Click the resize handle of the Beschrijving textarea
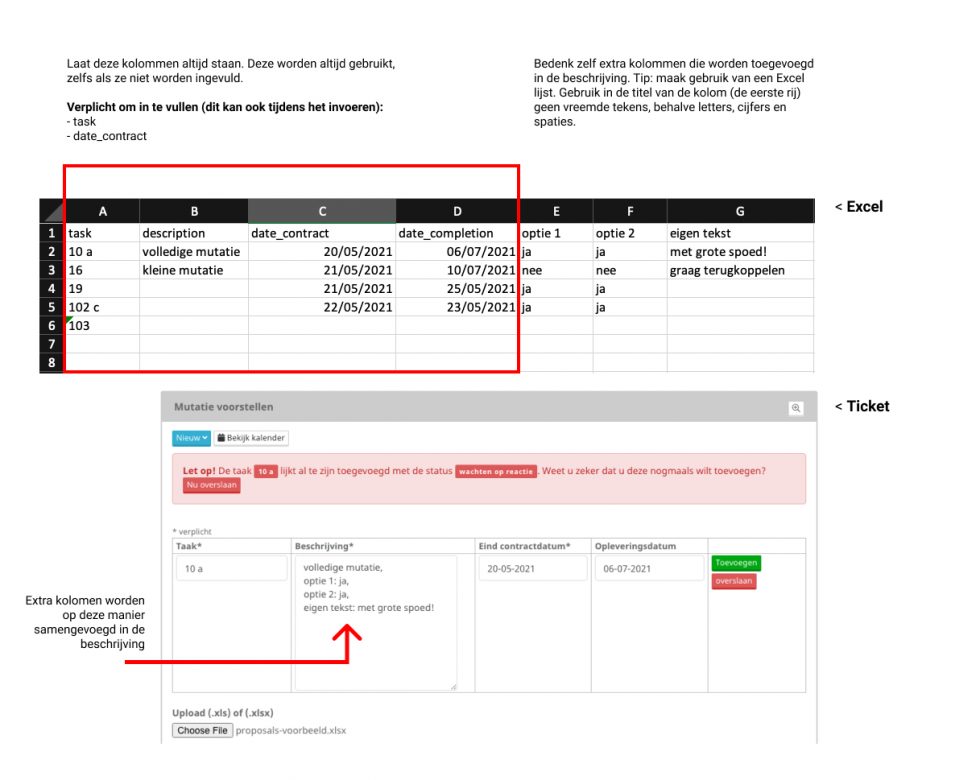 point(453,685)
